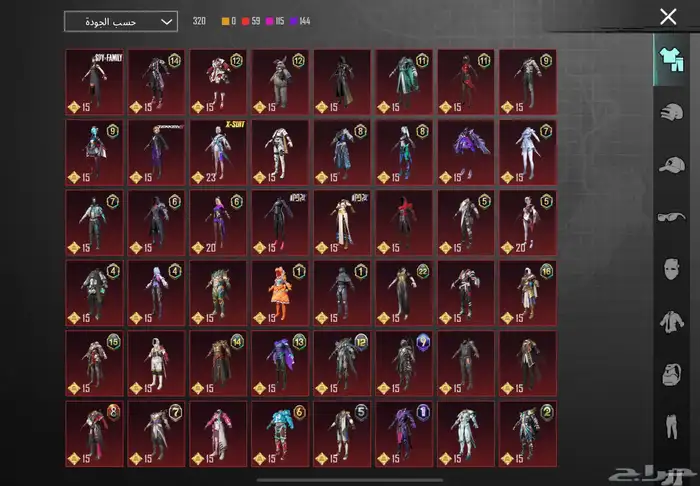Select the outfit with badge number 16
This screenshot has width=700, height=486.
pyautogui.click(x=529, y=292)
